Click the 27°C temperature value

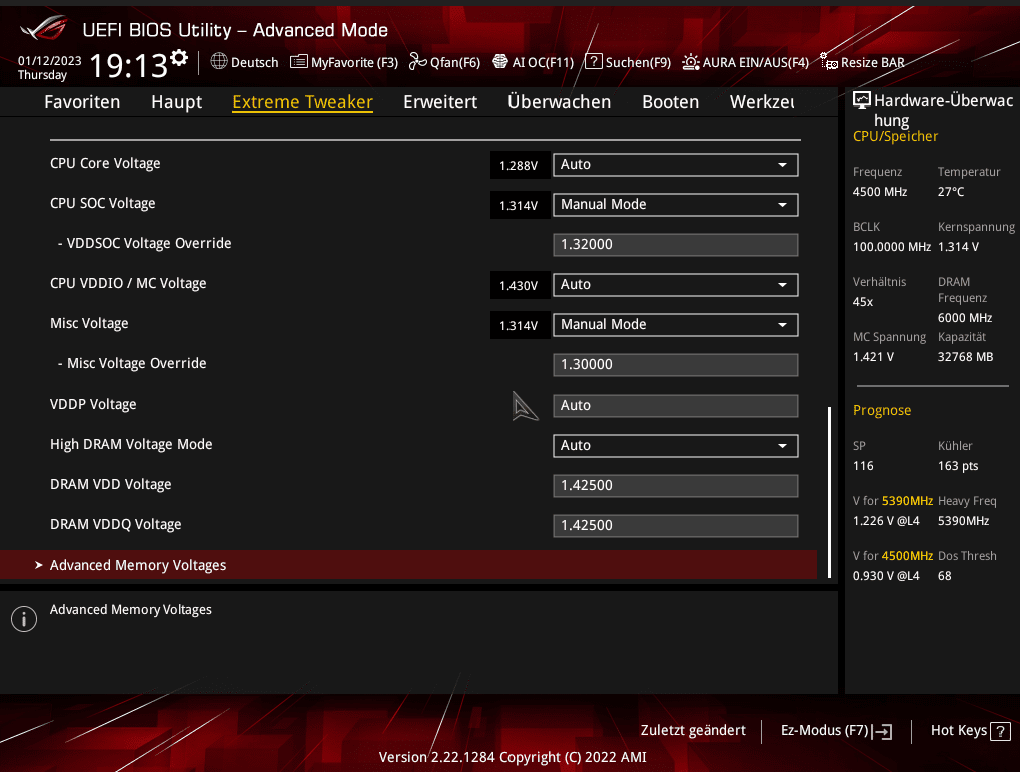click(951, 192)
